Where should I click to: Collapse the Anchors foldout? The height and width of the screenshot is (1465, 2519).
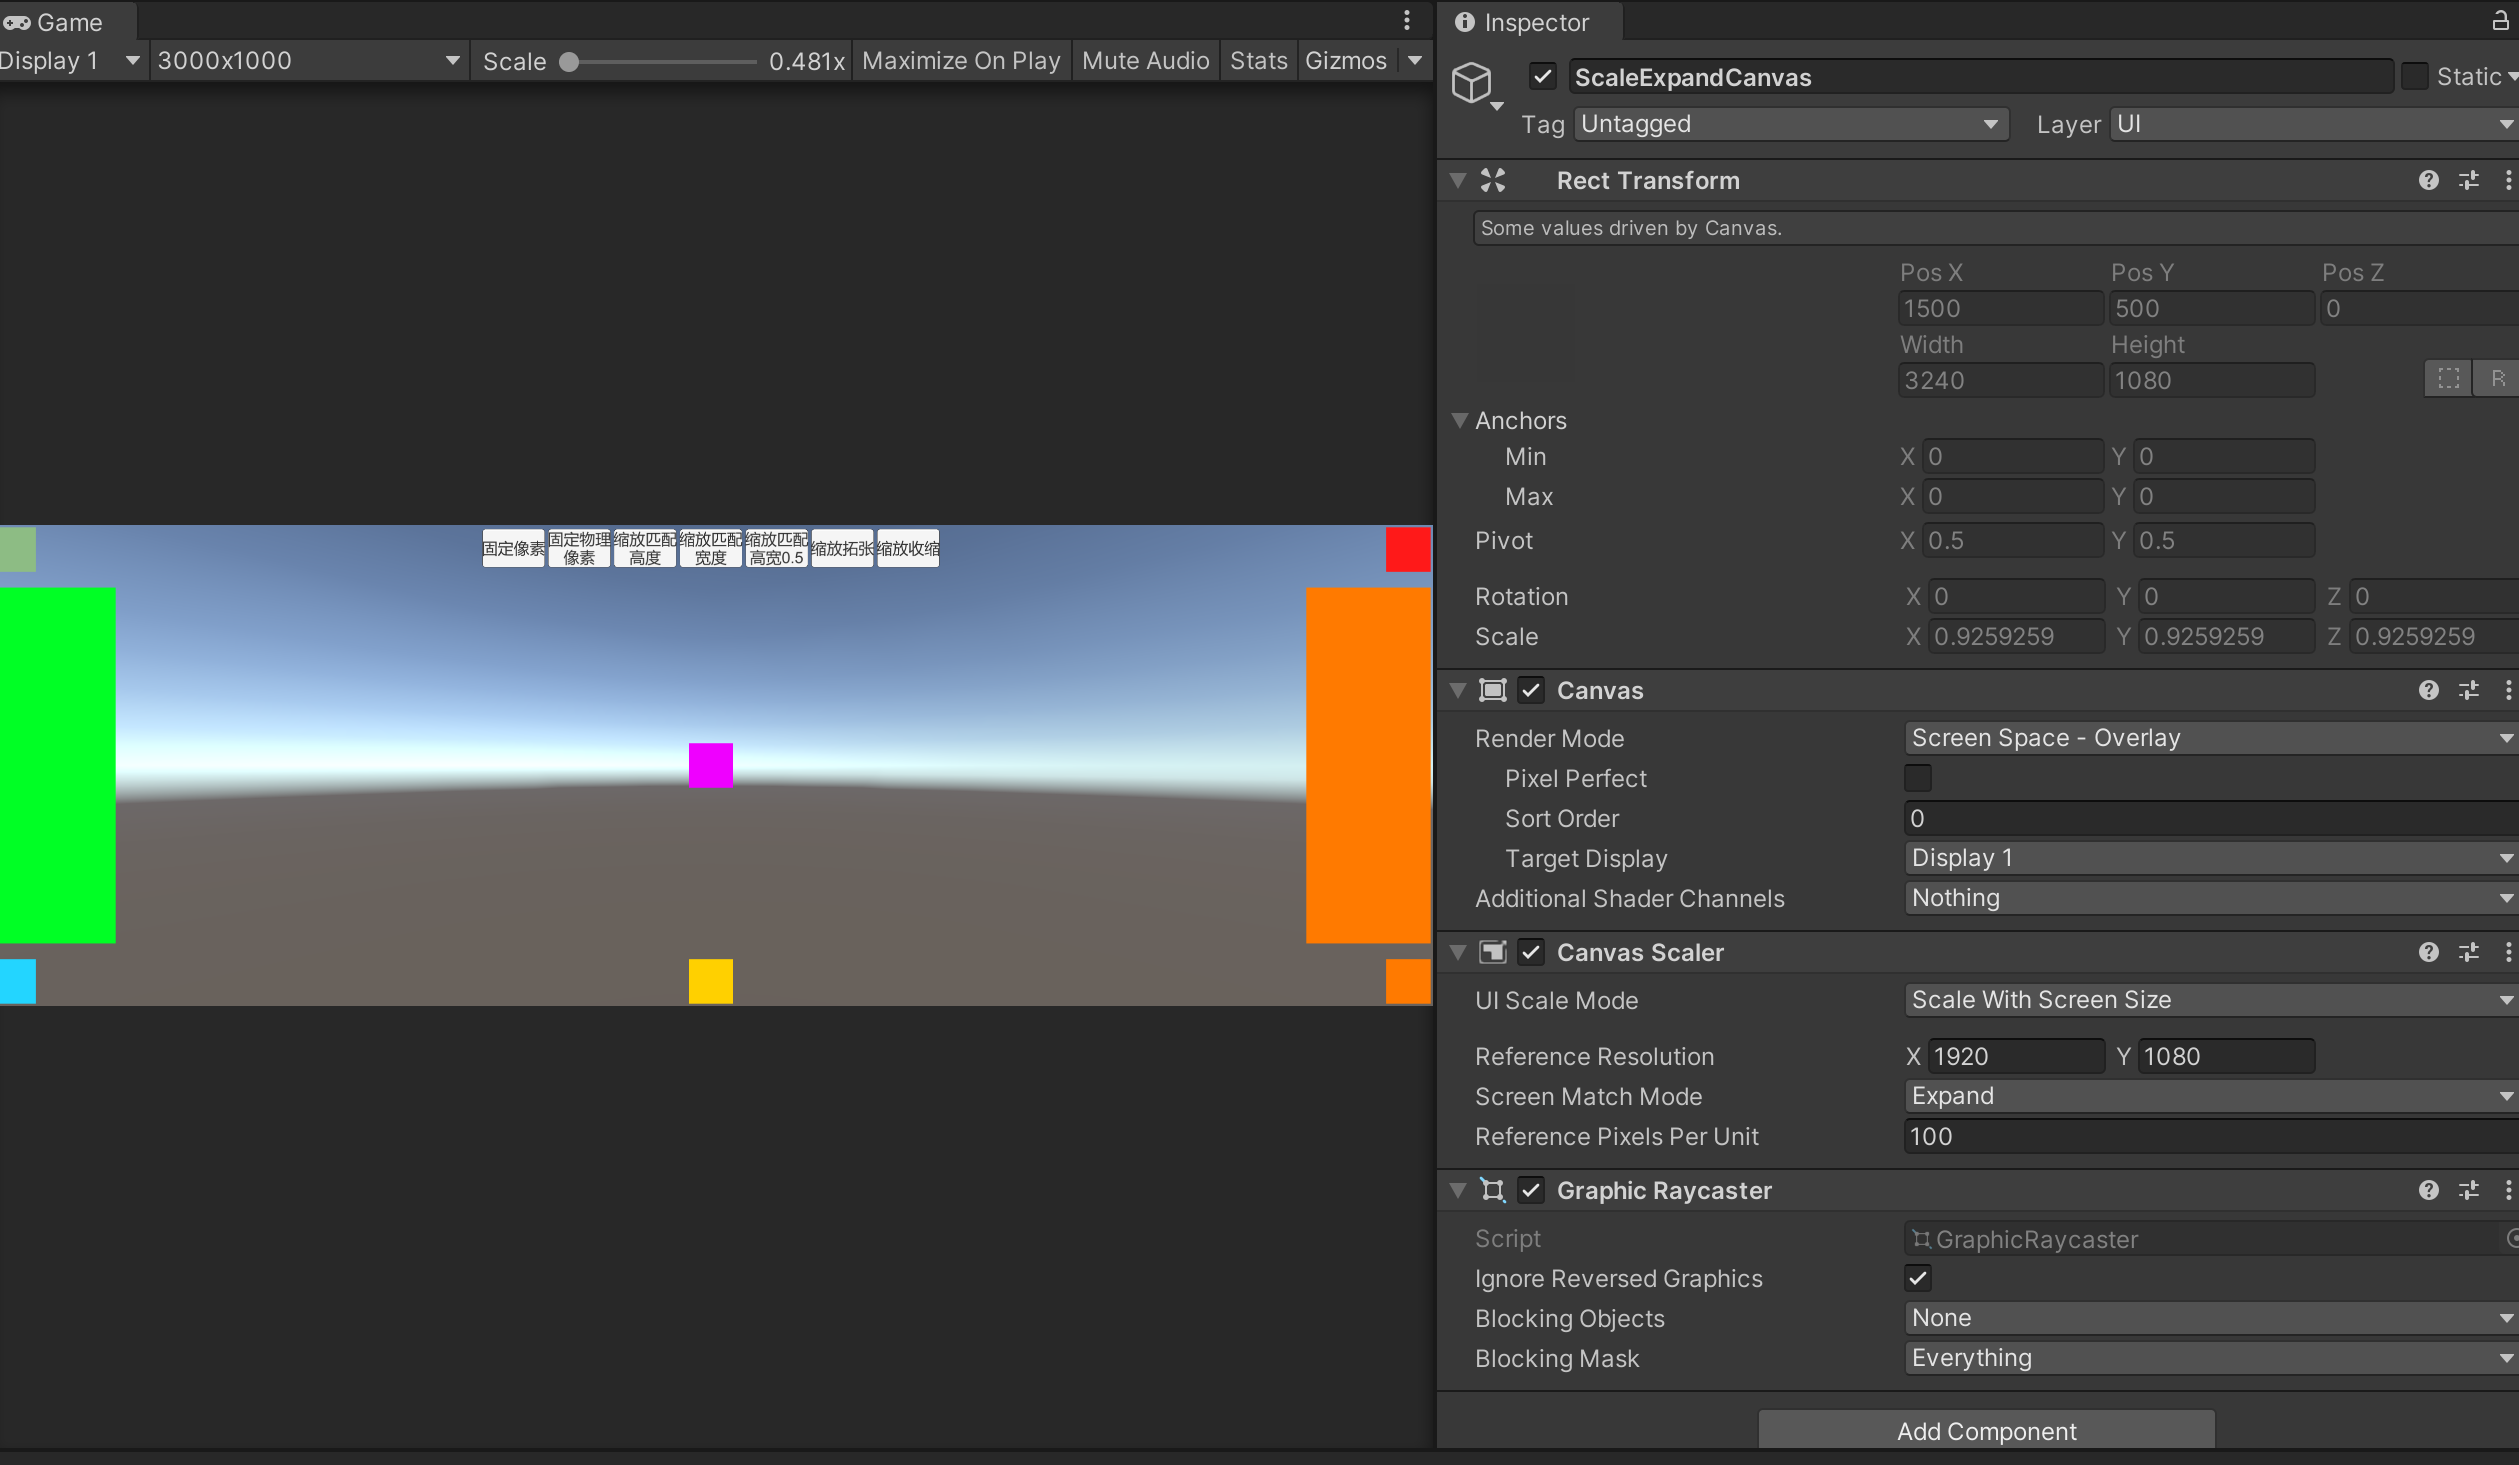pyautogui.click(x=1460, y=420)
